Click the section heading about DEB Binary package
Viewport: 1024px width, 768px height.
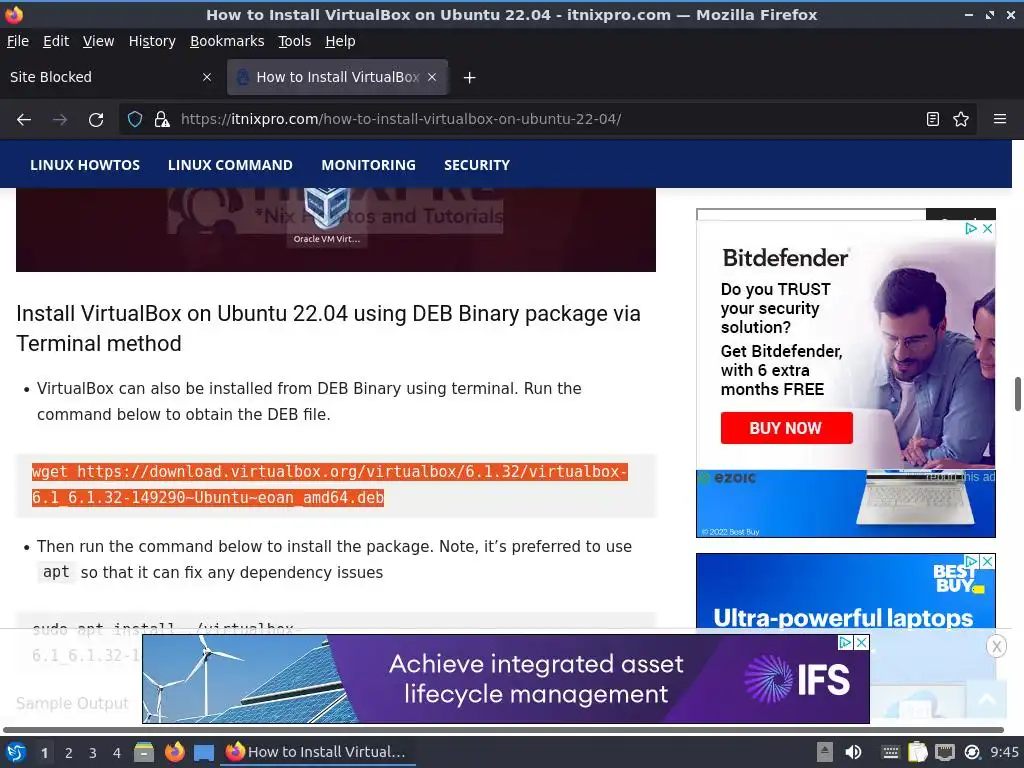click(328, 328)
